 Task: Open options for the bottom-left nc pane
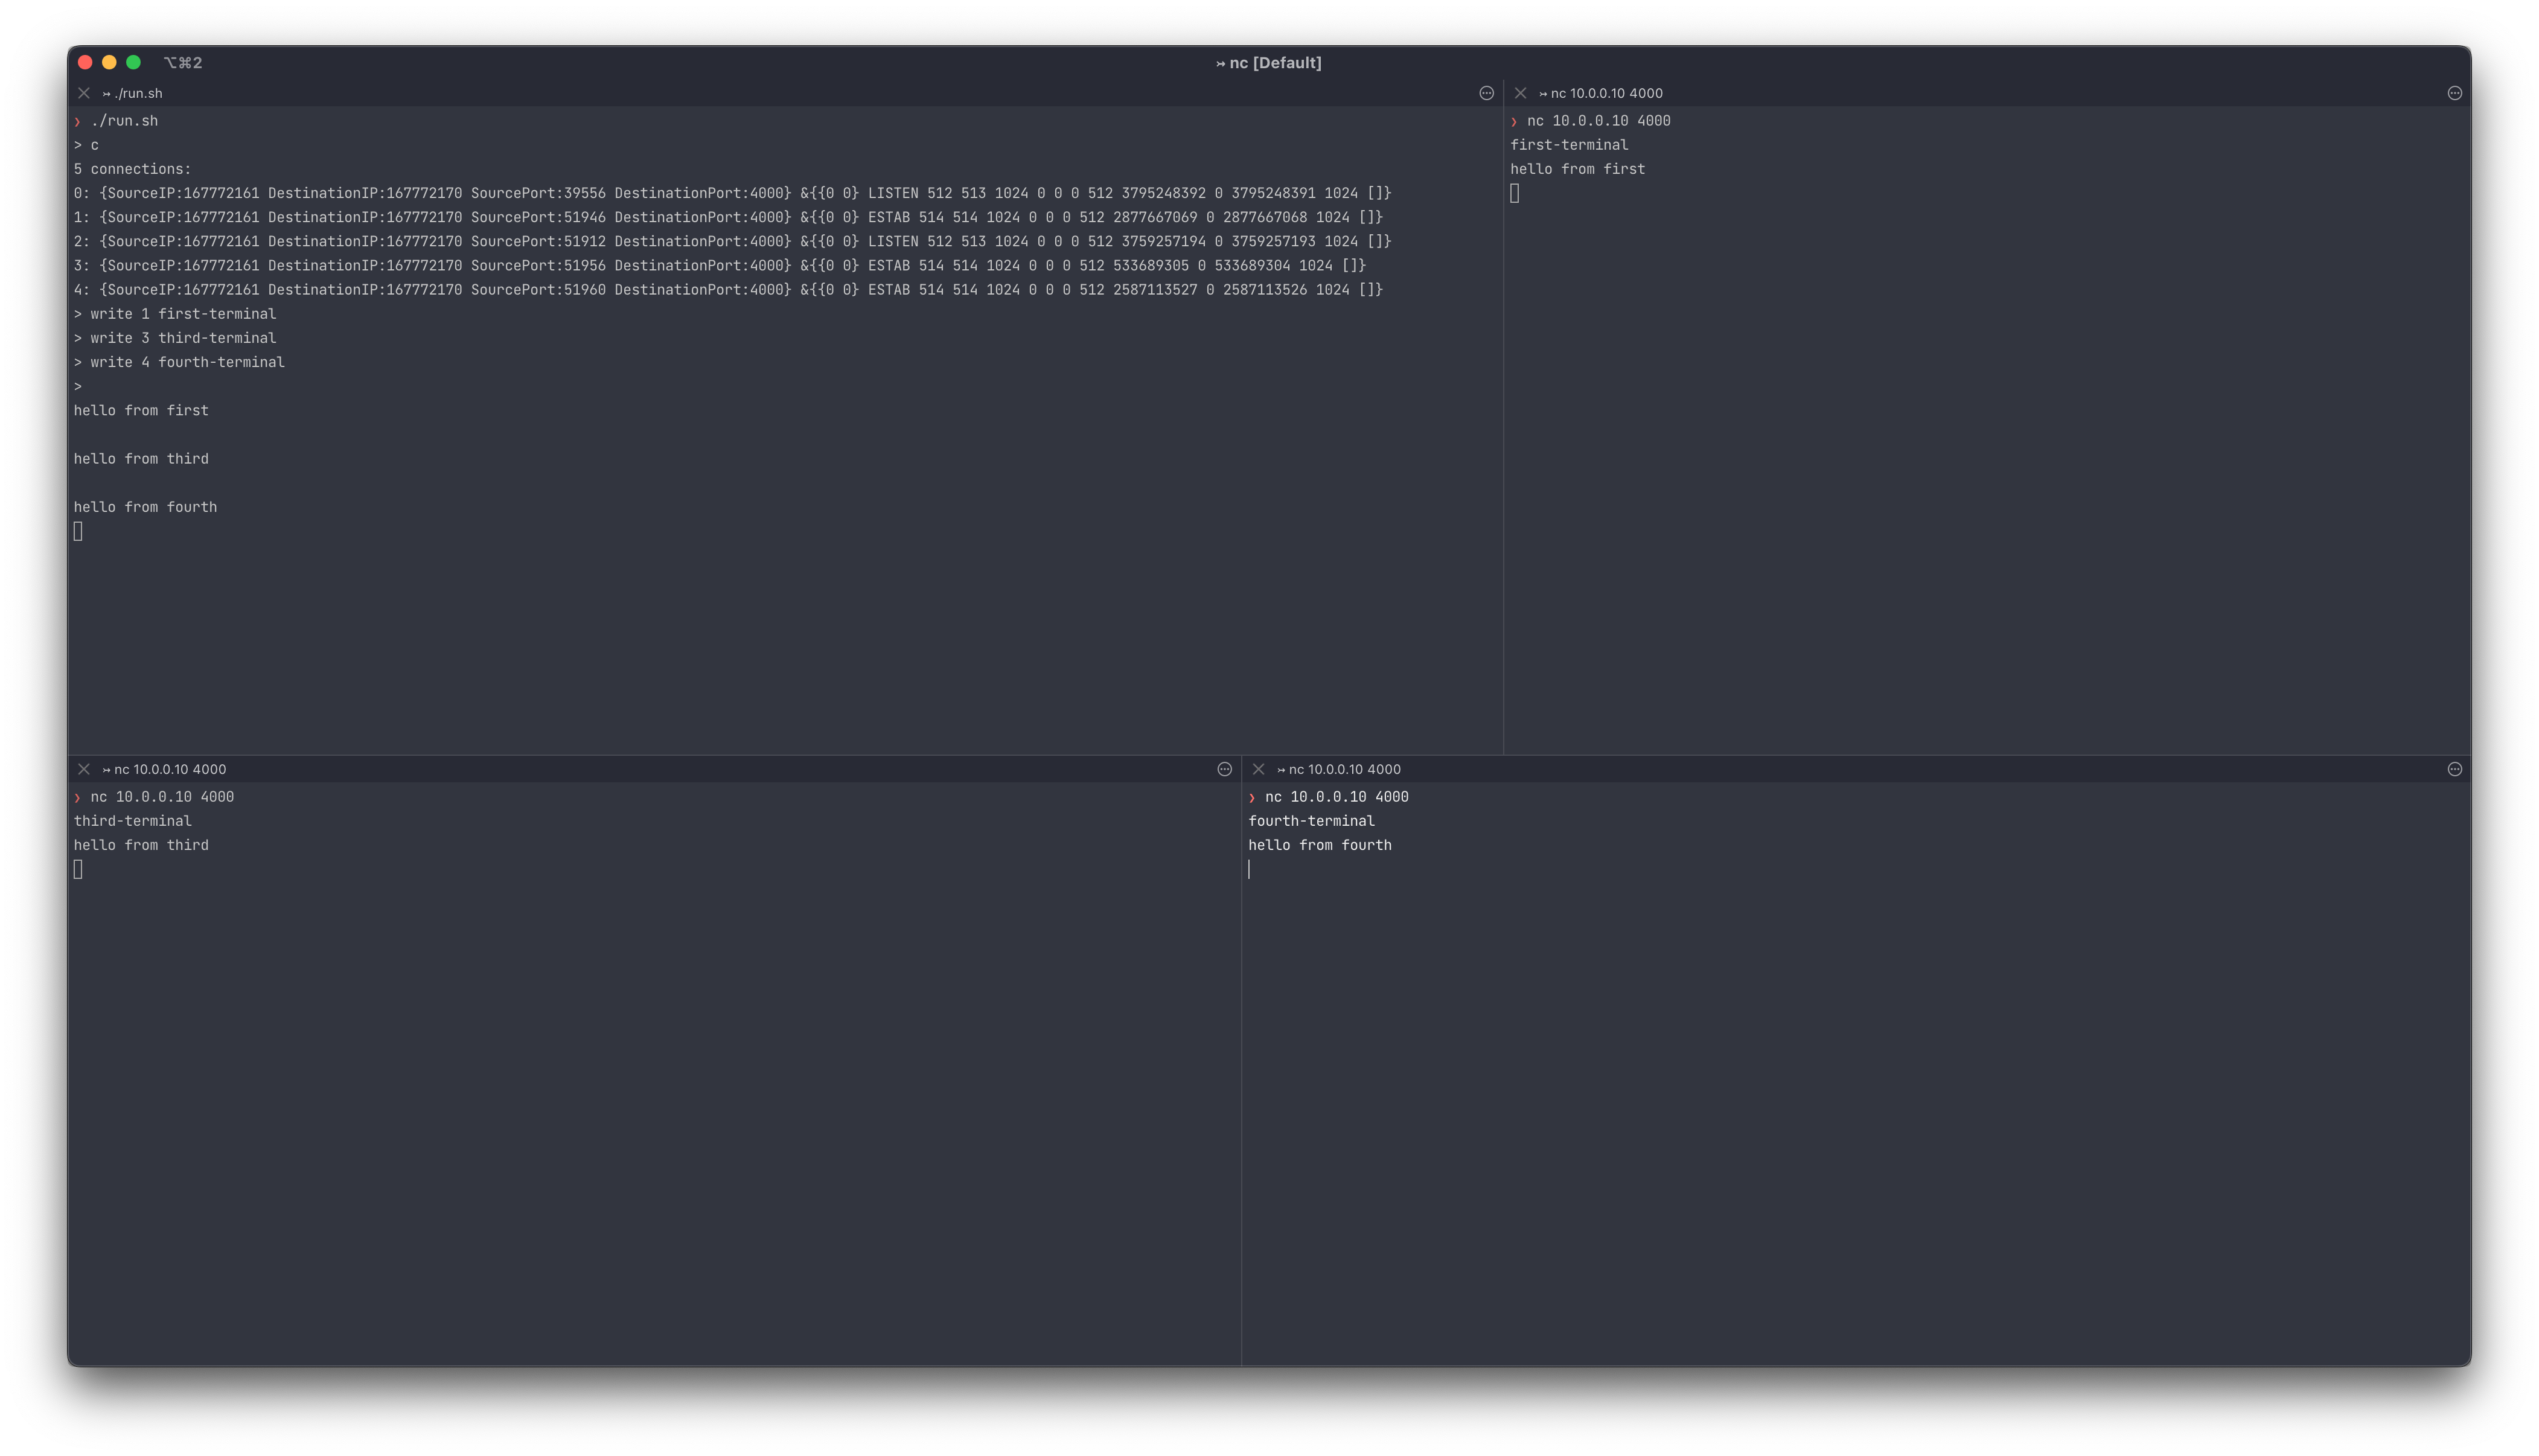(1224, 769)
